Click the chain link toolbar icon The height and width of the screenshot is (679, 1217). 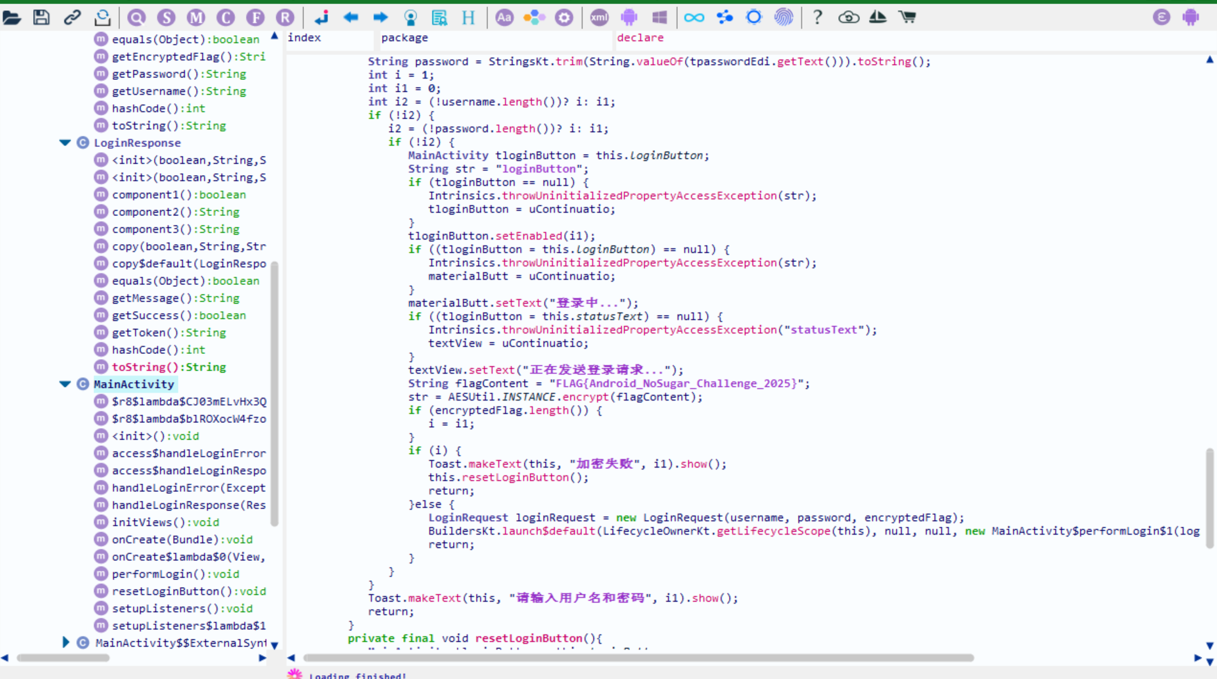click(x=72, y=17)
